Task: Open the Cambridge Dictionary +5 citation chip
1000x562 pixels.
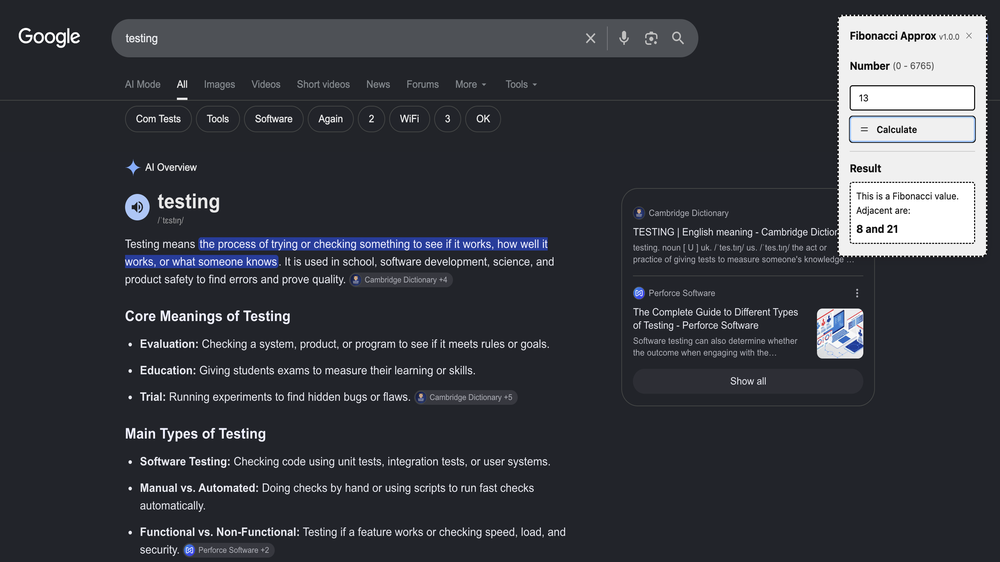Action: click(x=466, y=397)
